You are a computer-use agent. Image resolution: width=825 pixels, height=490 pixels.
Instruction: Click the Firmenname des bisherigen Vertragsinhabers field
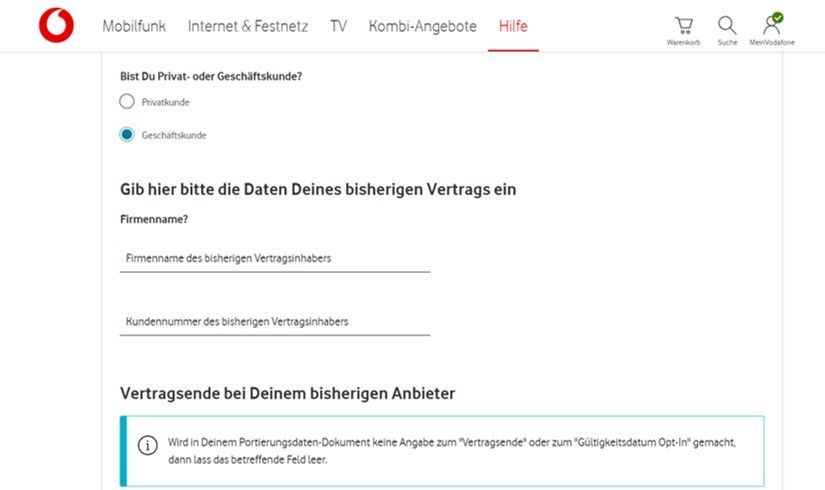tap(275, 258)
